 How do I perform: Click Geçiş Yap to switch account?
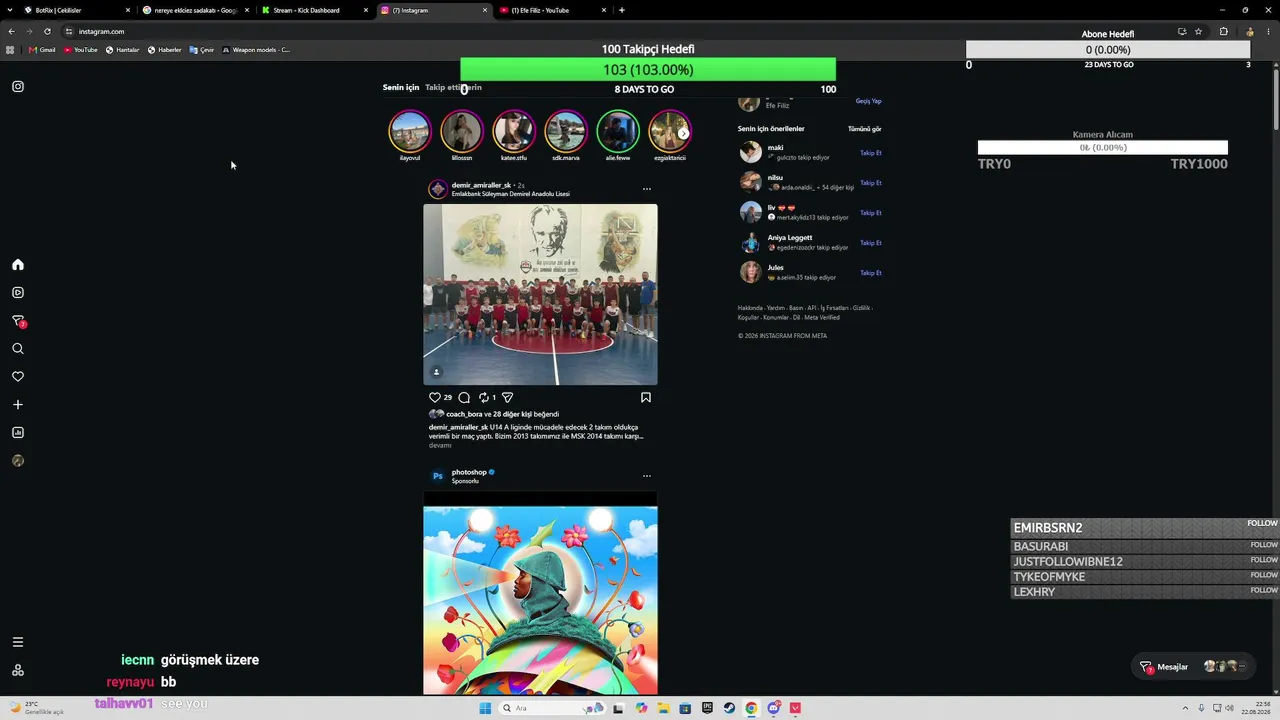(x=868, y=101)
